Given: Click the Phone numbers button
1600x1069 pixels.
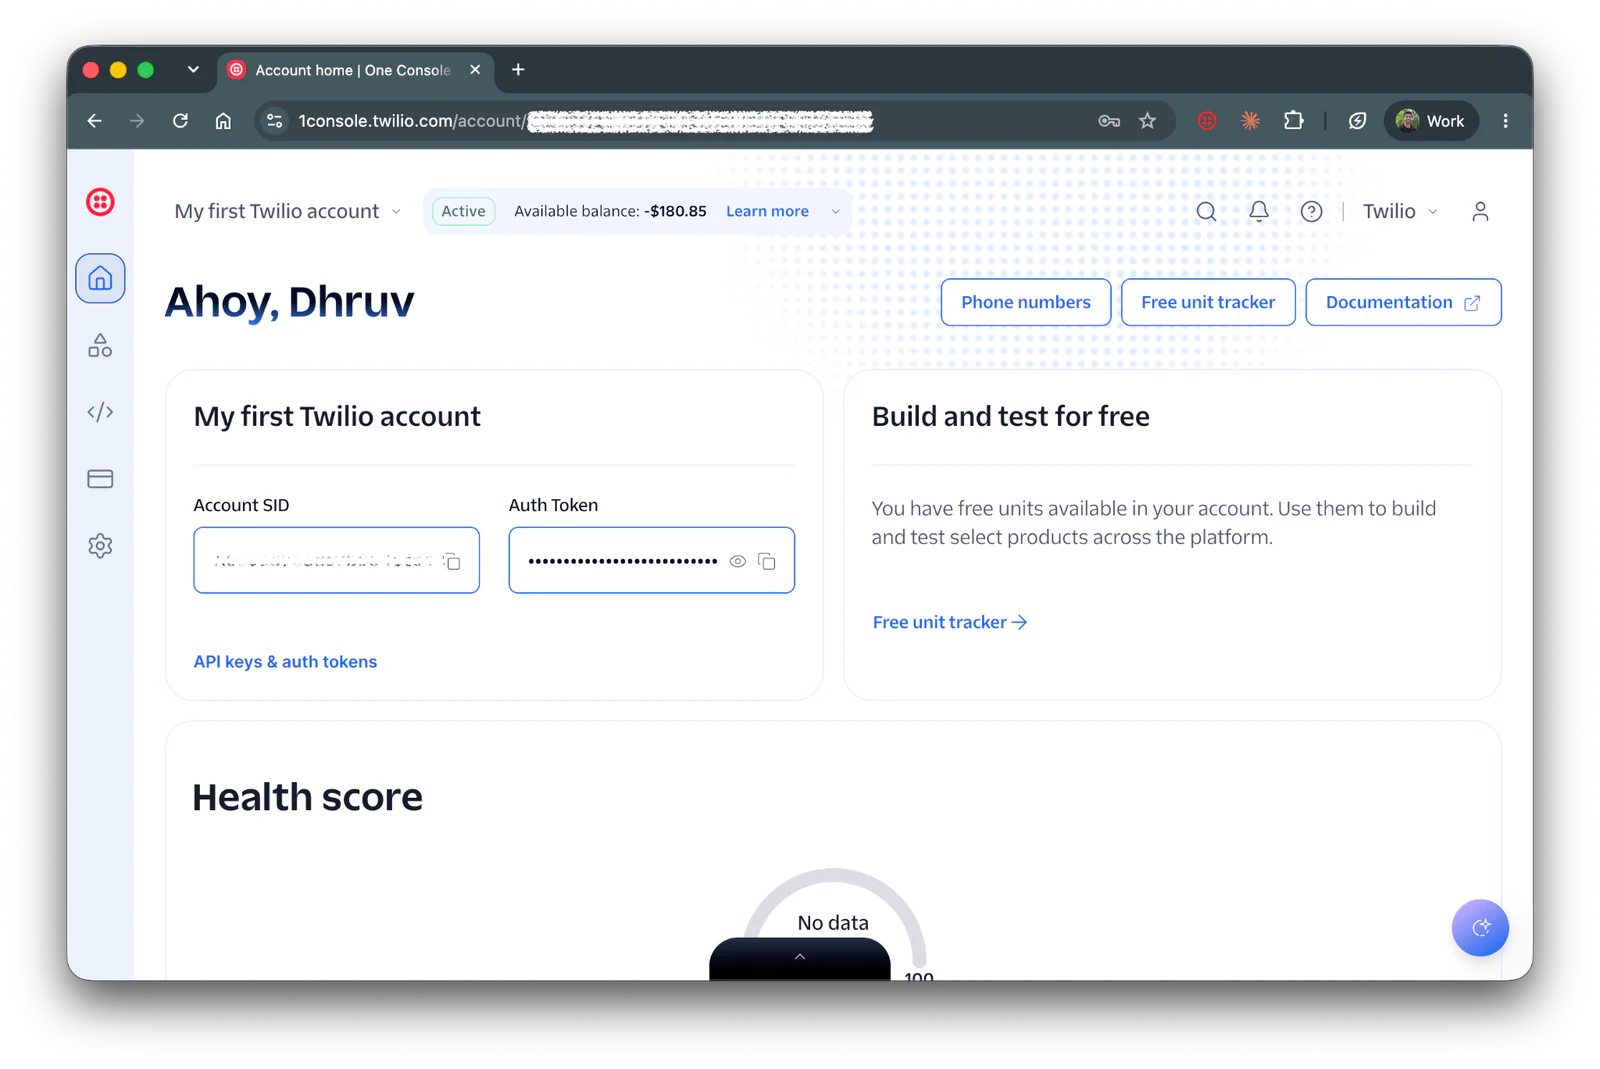Looking at the screenshot, I should [1026, 302].
